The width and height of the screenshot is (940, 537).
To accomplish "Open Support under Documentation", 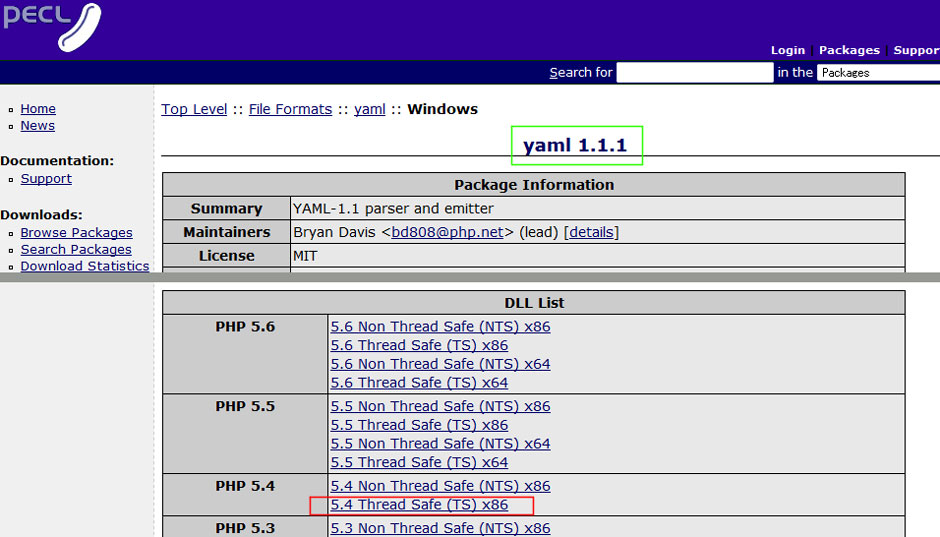I will [x=46, y=179].
